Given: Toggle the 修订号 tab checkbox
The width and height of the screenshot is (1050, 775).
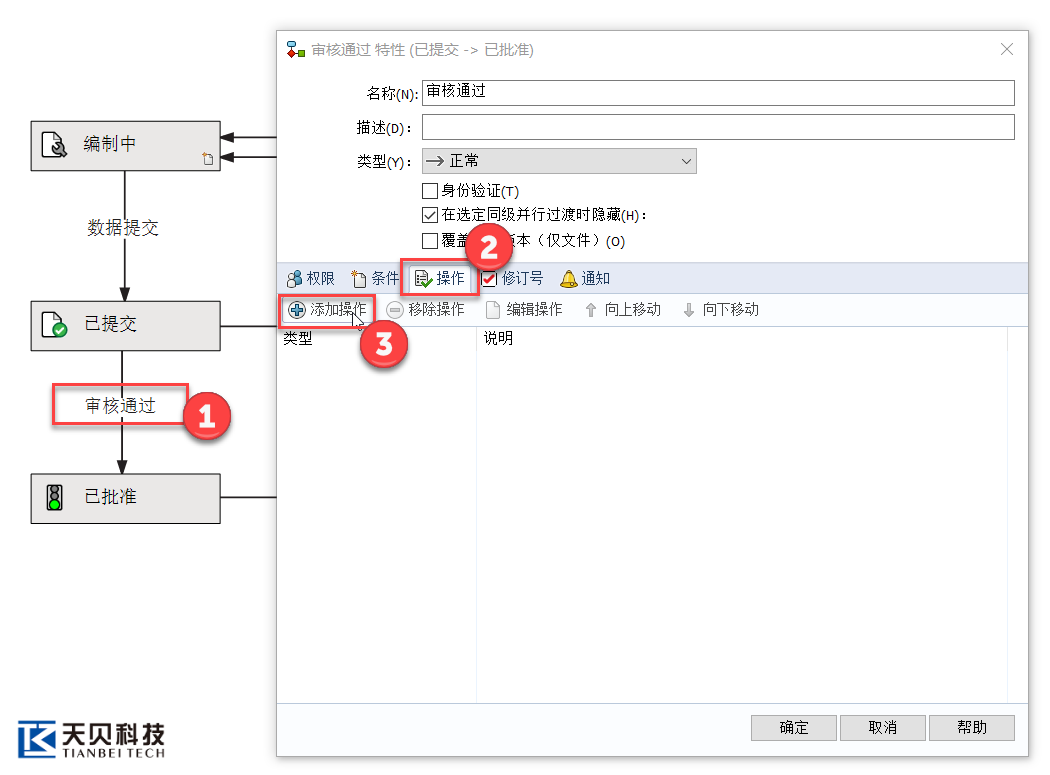Looking at the screenshot, I should click(489, 279).
